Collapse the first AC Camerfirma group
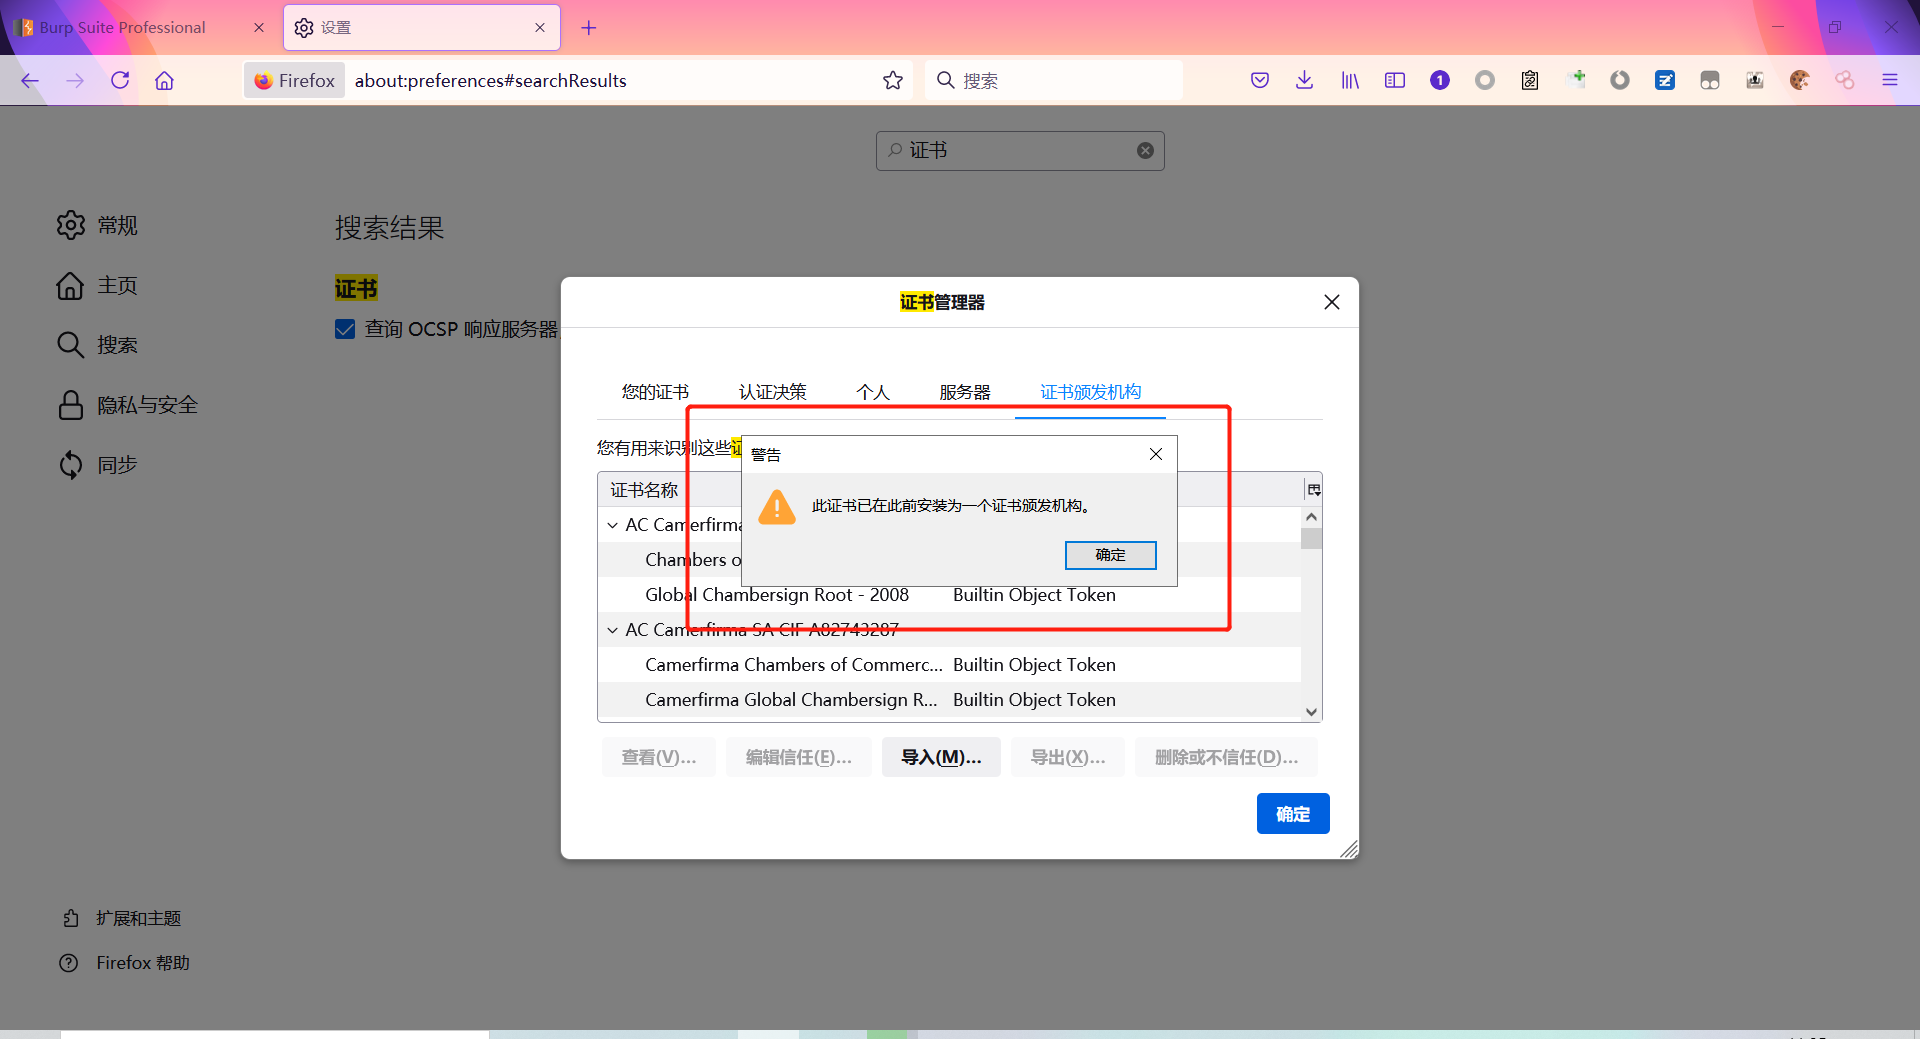Screen dimensions: 1920x1039 612,525
